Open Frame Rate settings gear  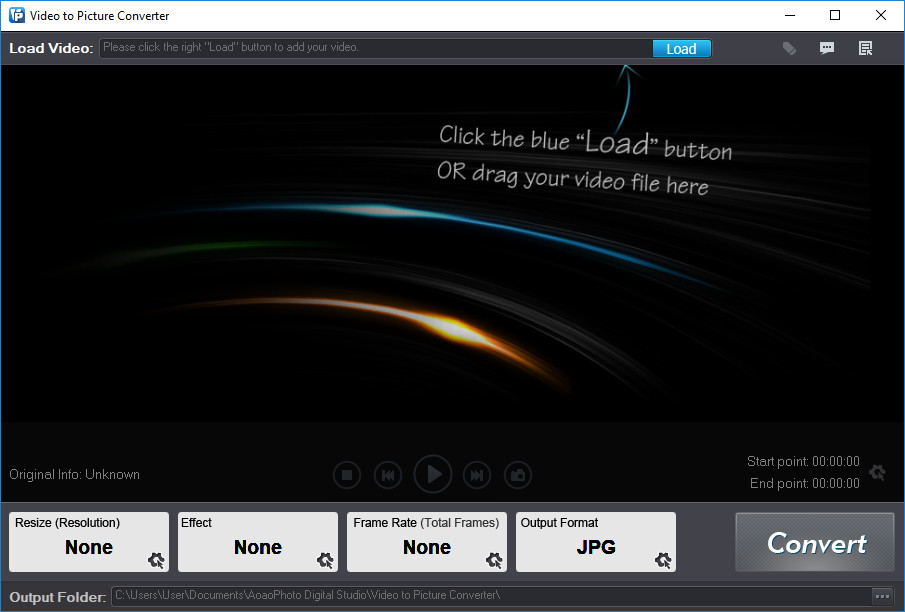(x=494, y=560)
